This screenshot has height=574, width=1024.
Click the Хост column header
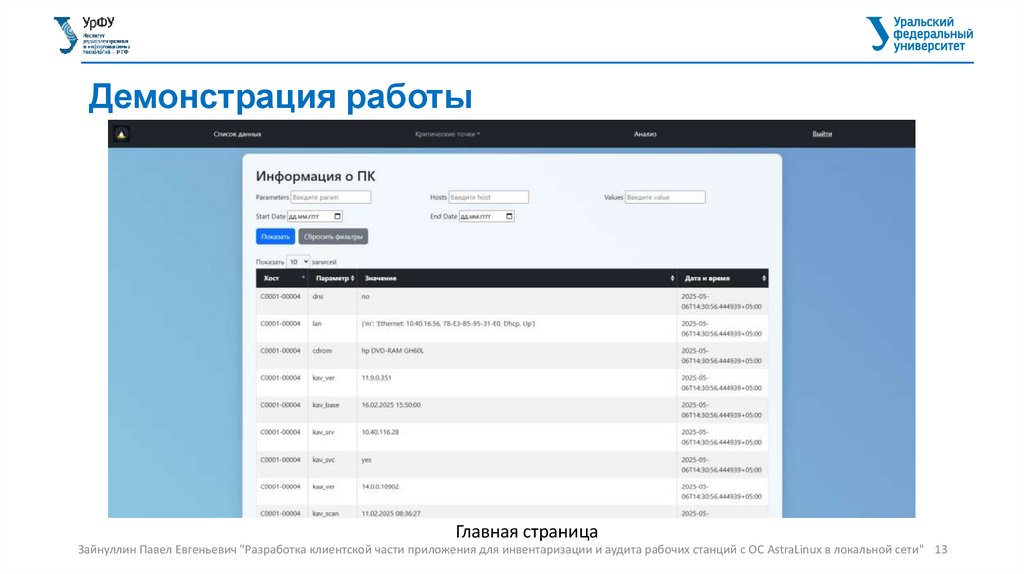coord(281,278)
